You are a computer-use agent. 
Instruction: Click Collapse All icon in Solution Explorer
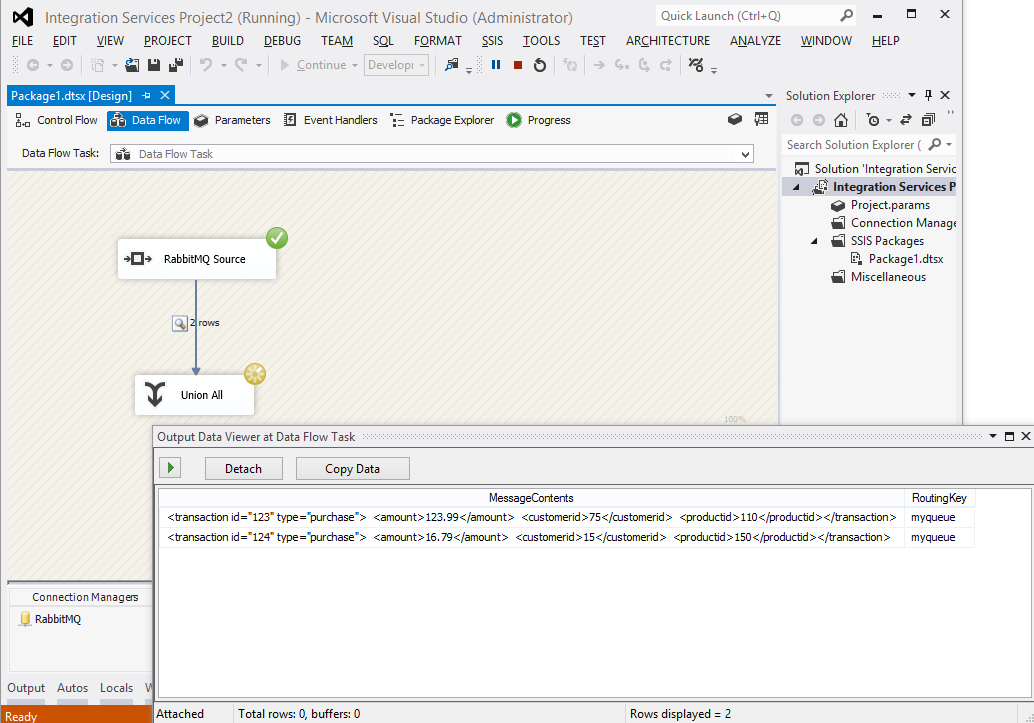click(928, 119)
